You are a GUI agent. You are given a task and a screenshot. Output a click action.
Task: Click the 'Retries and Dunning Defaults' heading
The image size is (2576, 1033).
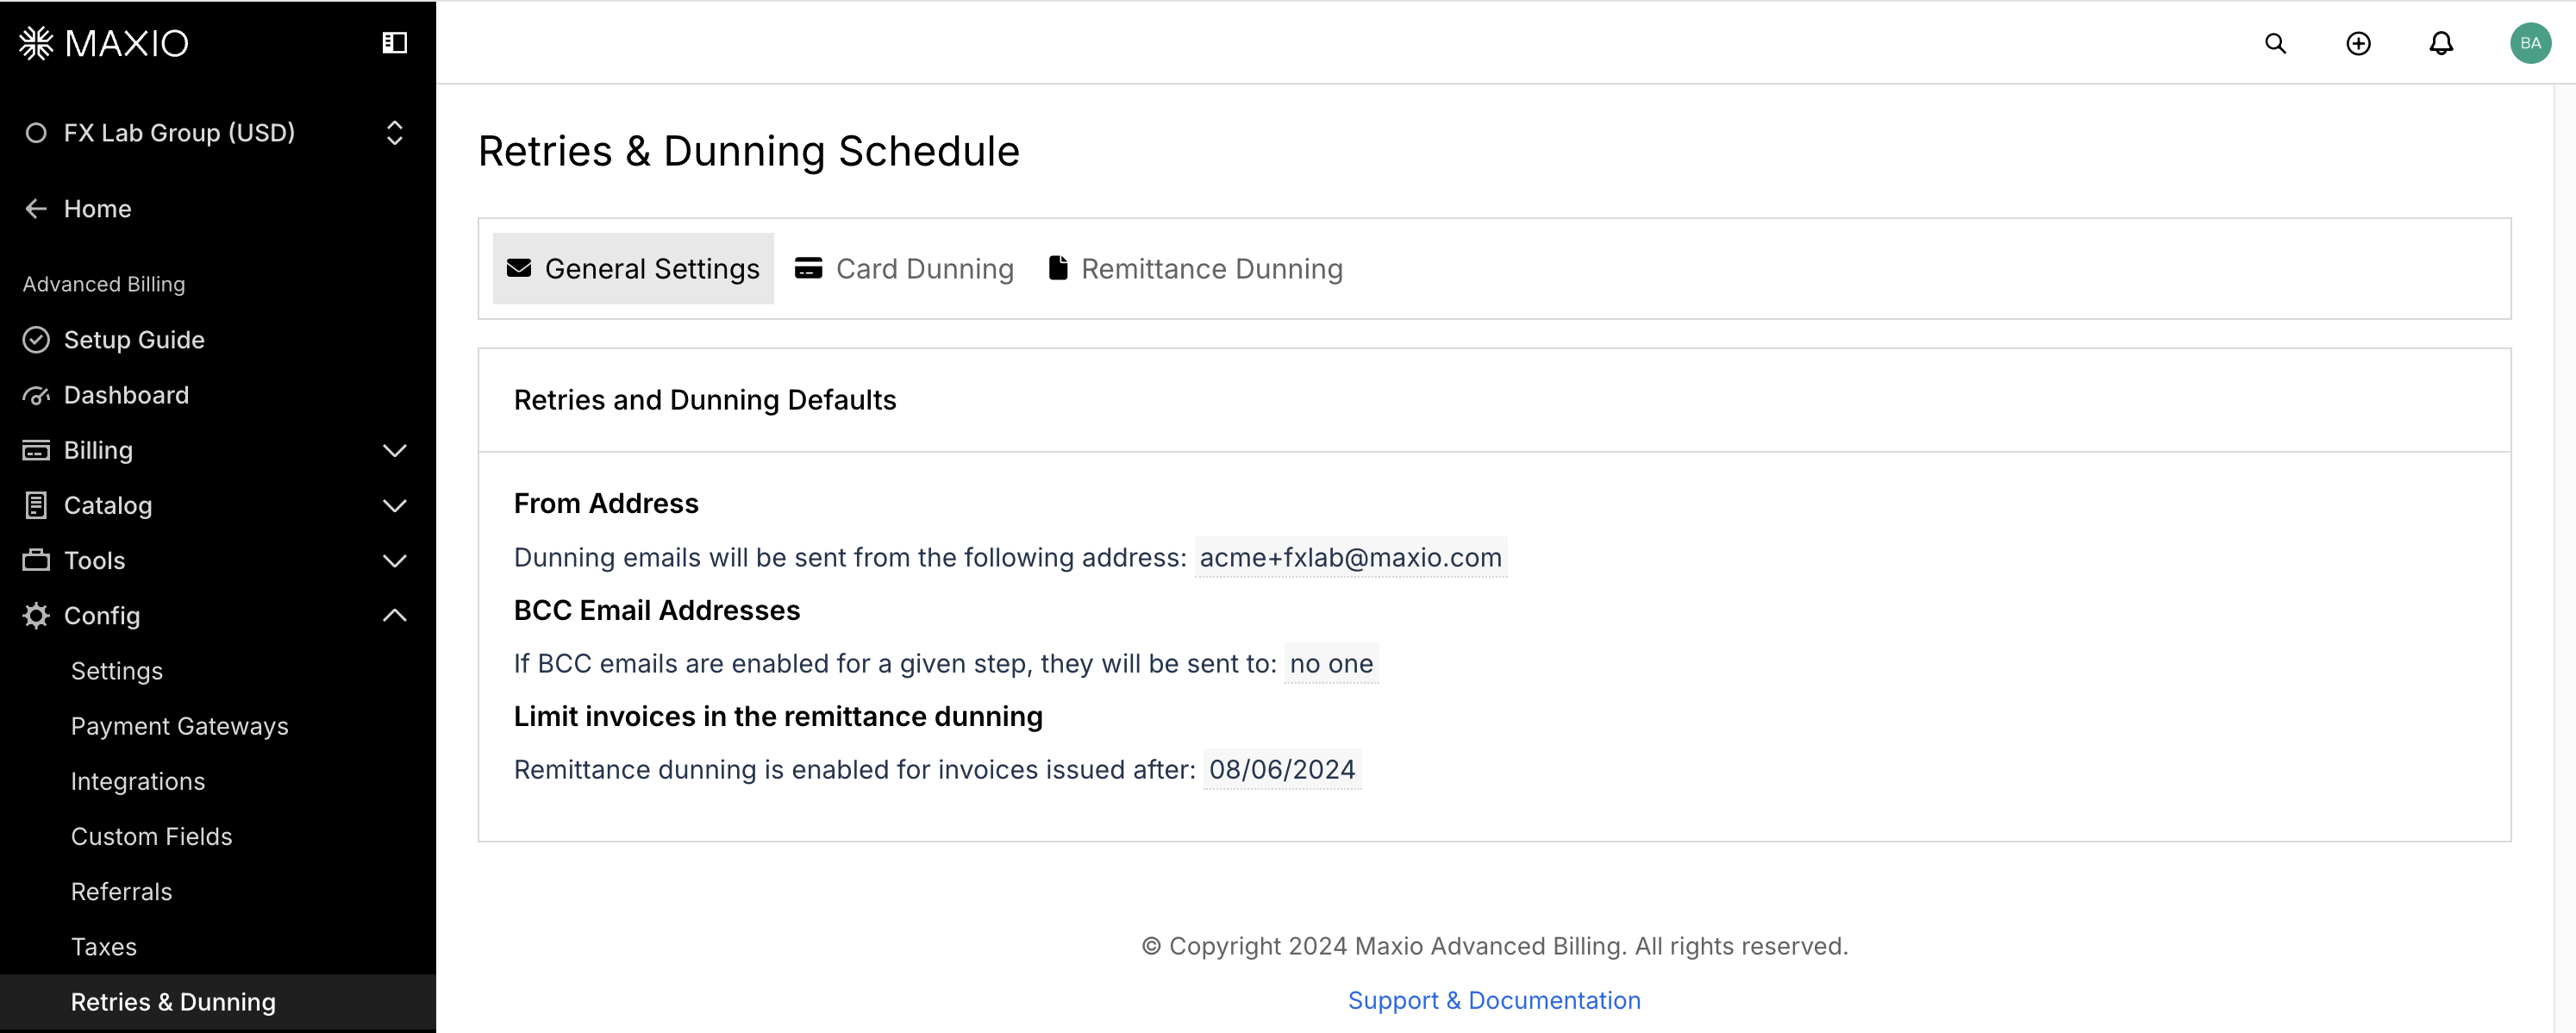coord(705,399)
